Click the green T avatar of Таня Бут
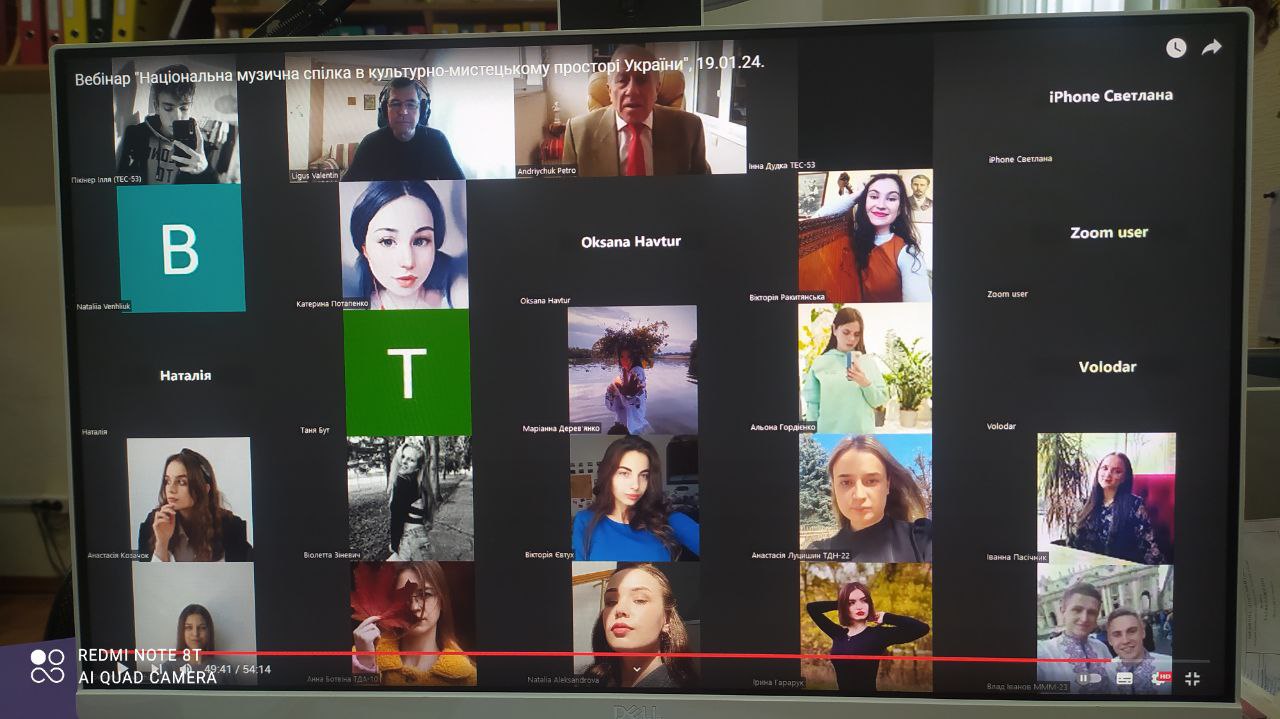The width and height of the screenshot is (1280, 719). 407,372
